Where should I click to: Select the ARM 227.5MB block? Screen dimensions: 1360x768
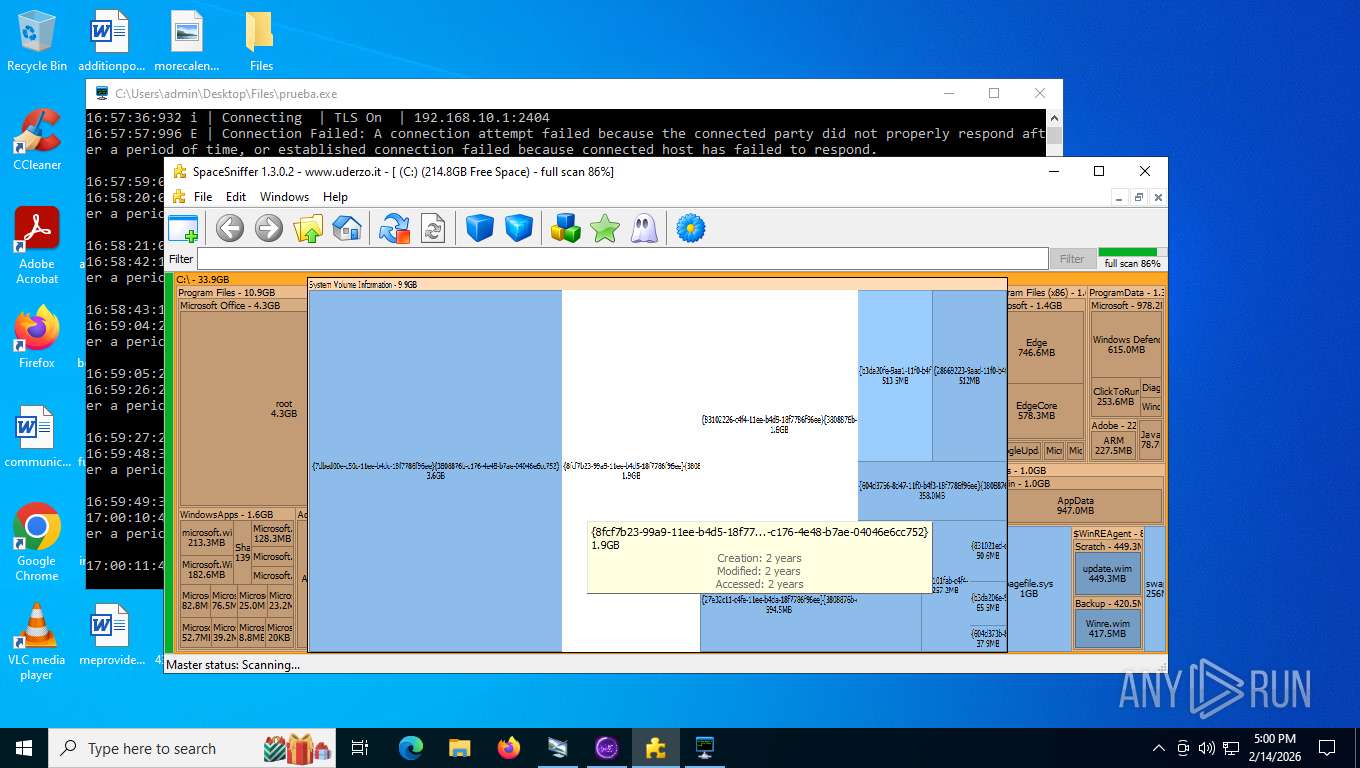click(x=1113, y=445)
